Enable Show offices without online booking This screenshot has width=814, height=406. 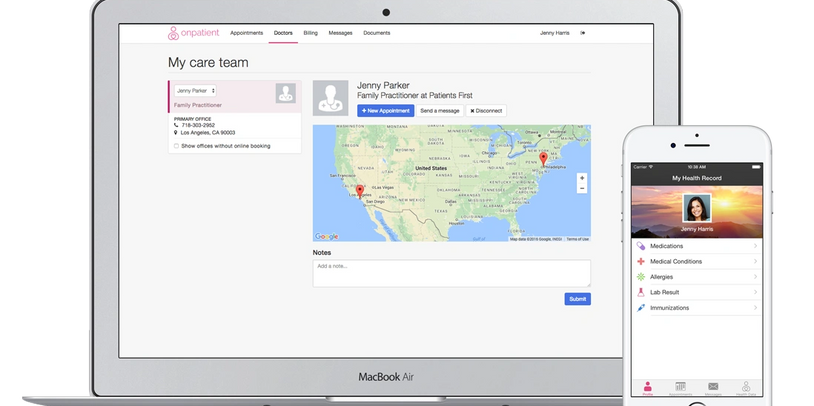point(177,145)
